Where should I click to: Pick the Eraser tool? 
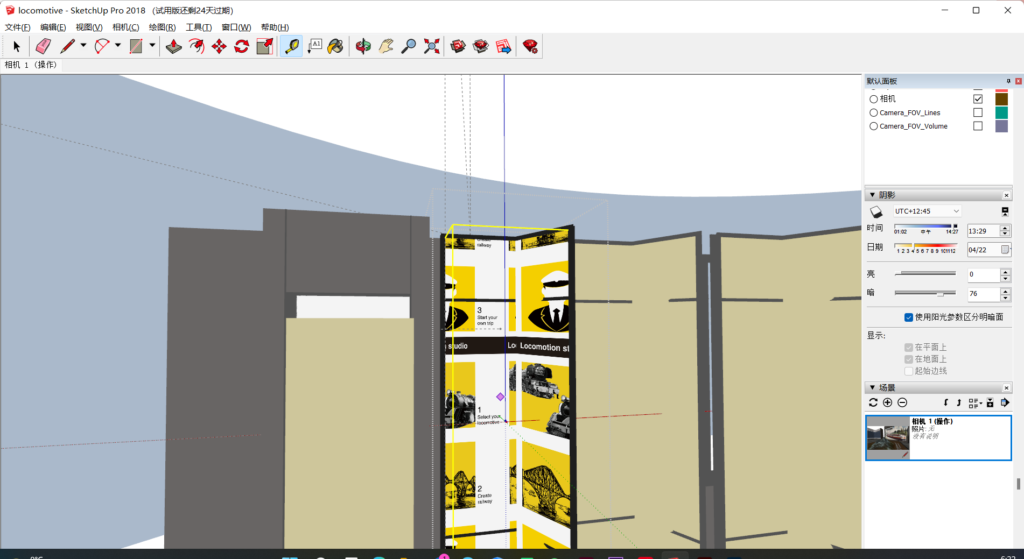point(43,46)
